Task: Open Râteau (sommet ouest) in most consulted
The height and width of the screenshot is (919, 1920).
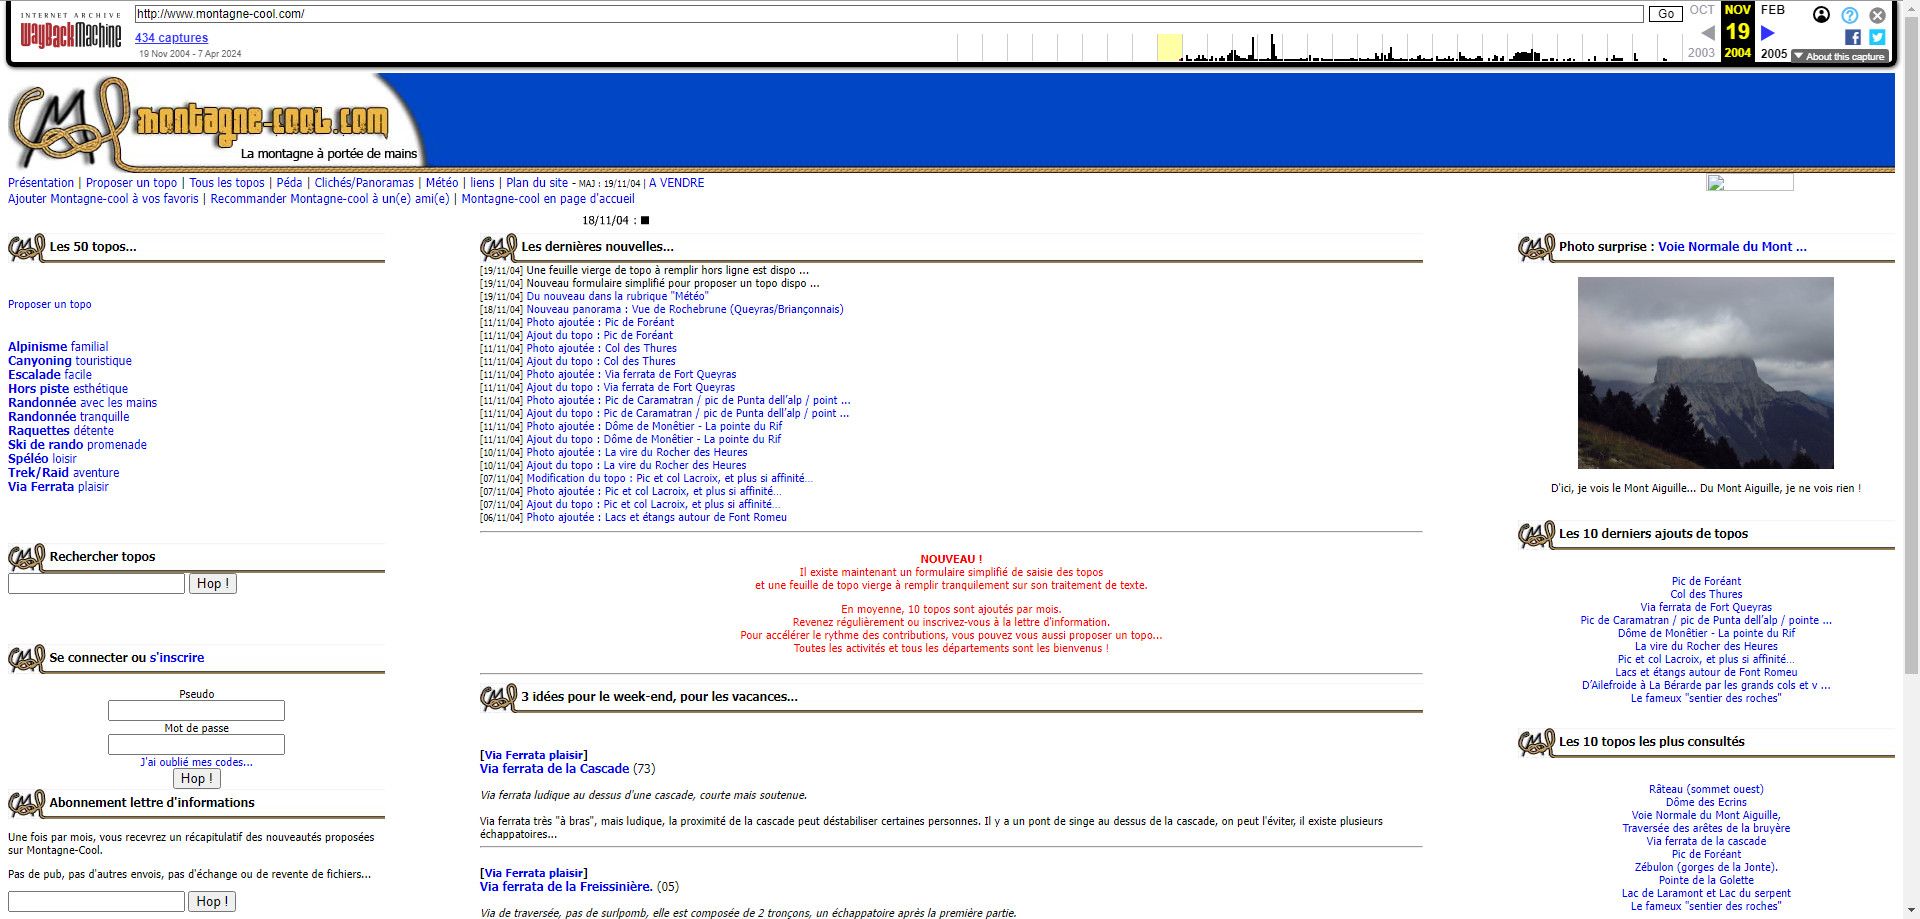Action: (x=1706, y=789)
